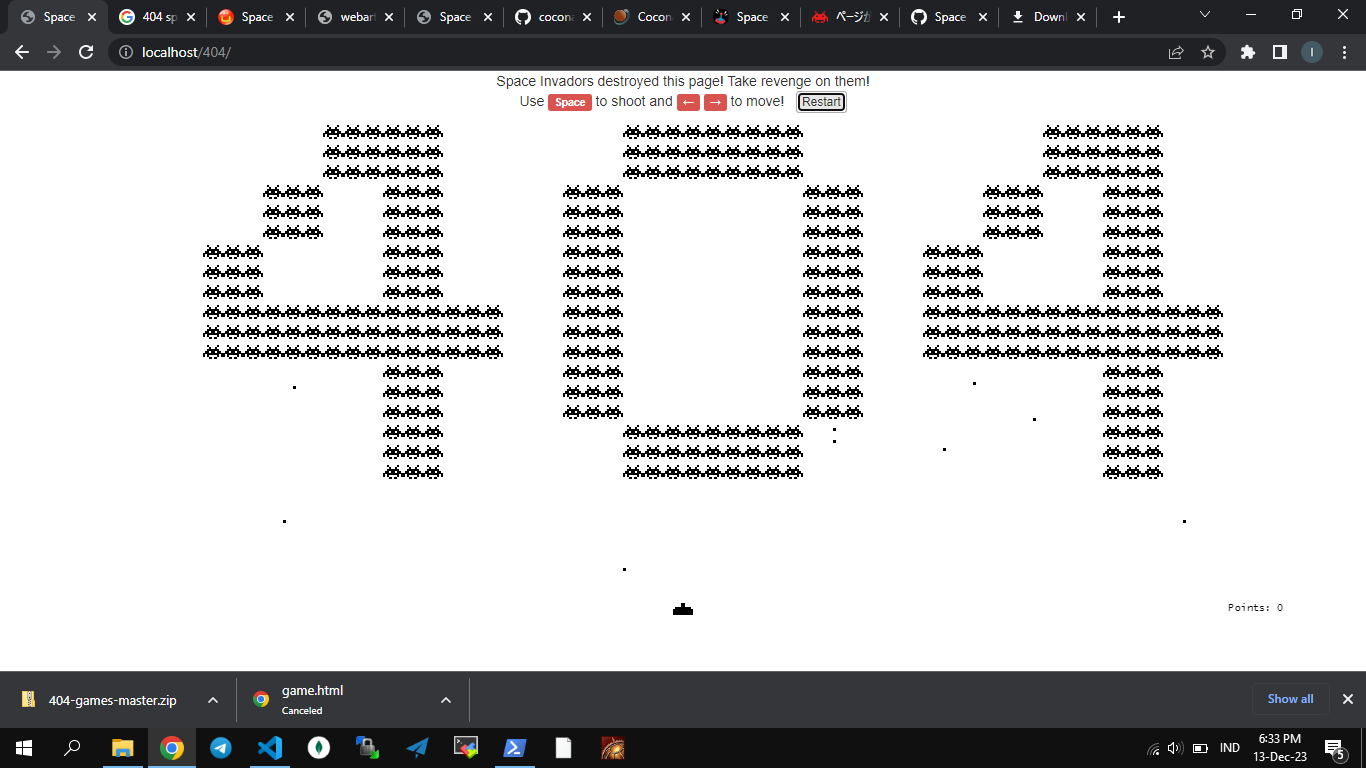Bookmark this page with the star icon
Screen dimensions: 1366x768
(x=1208, y=52)
